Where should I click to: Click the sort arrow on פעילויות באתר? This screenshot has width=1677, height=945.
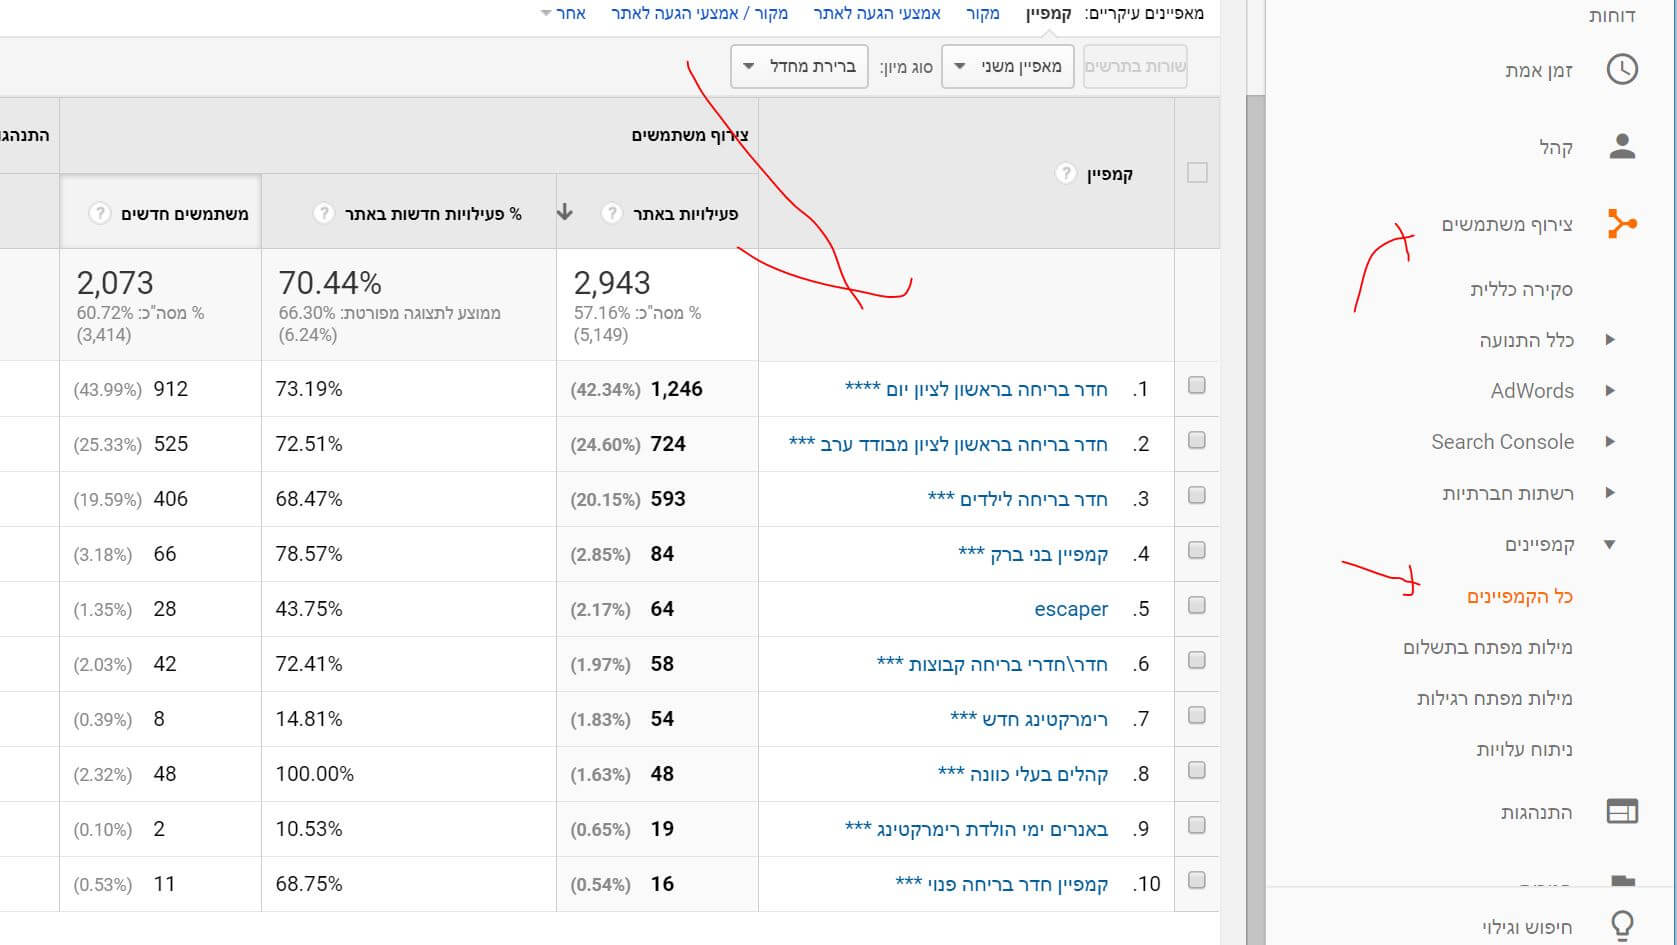pyautogui.click(x=565, y=212)
